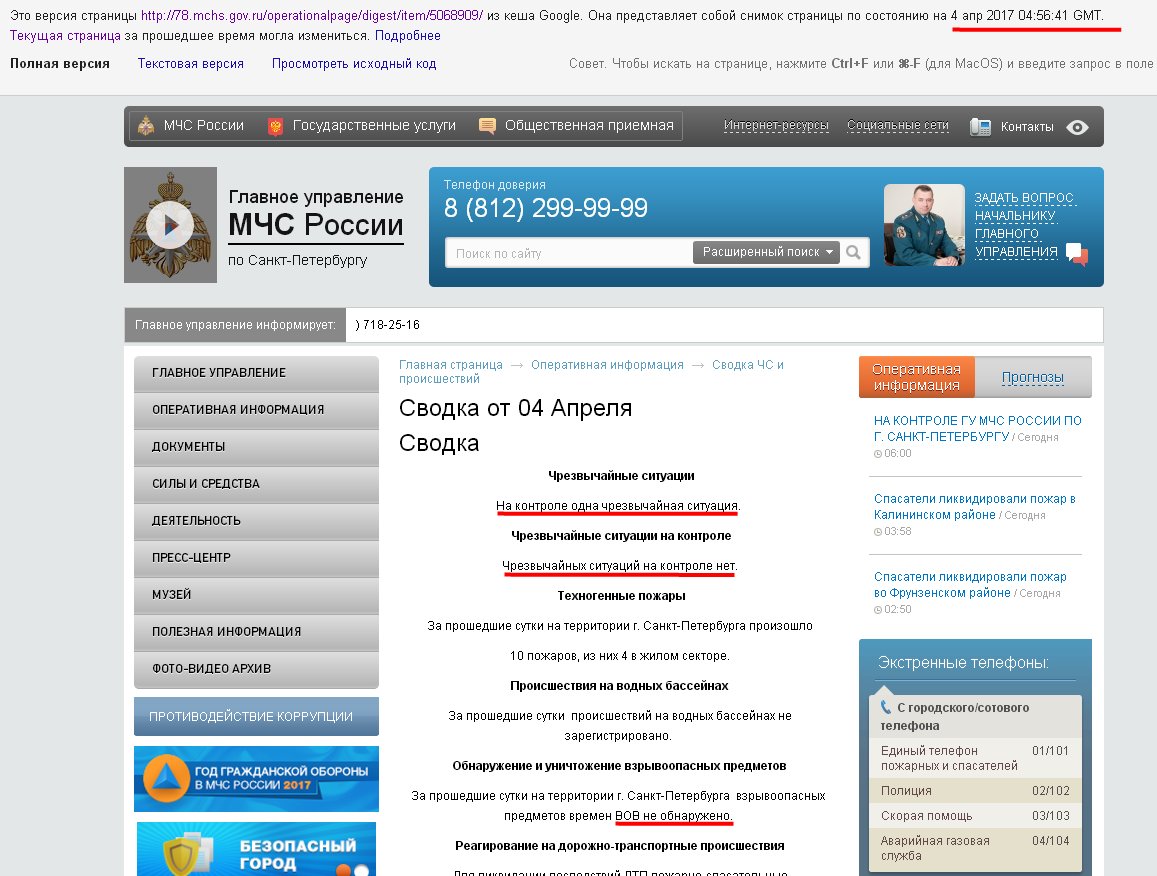The height and width of the screenshot is (876, 1157).
Task: Open ОПЕРАТИВНАЯ ИНФОРМАЦИЯ sidebar menu
Action: [x=256, y=410]
